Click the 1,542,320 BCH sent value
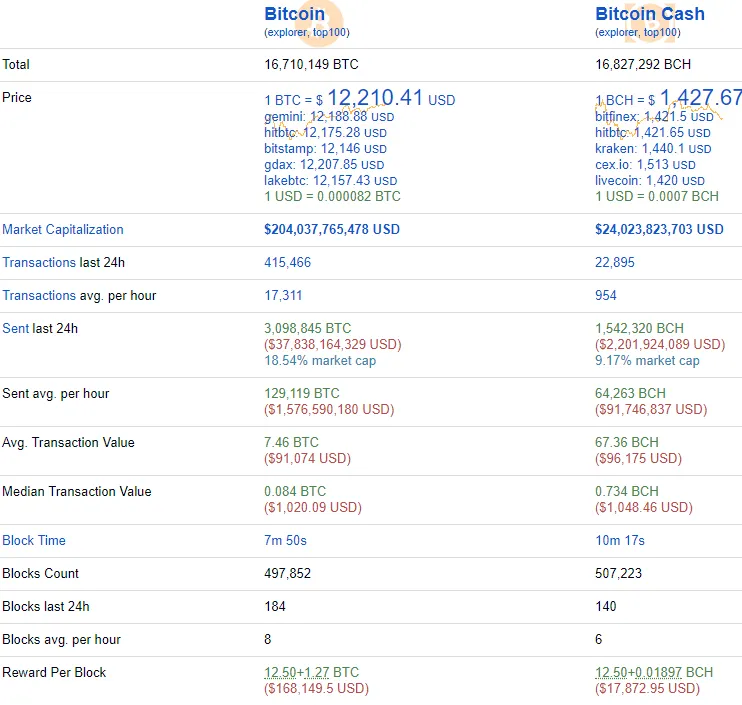Viewport: 742px width, 705px height. [639, 328]
